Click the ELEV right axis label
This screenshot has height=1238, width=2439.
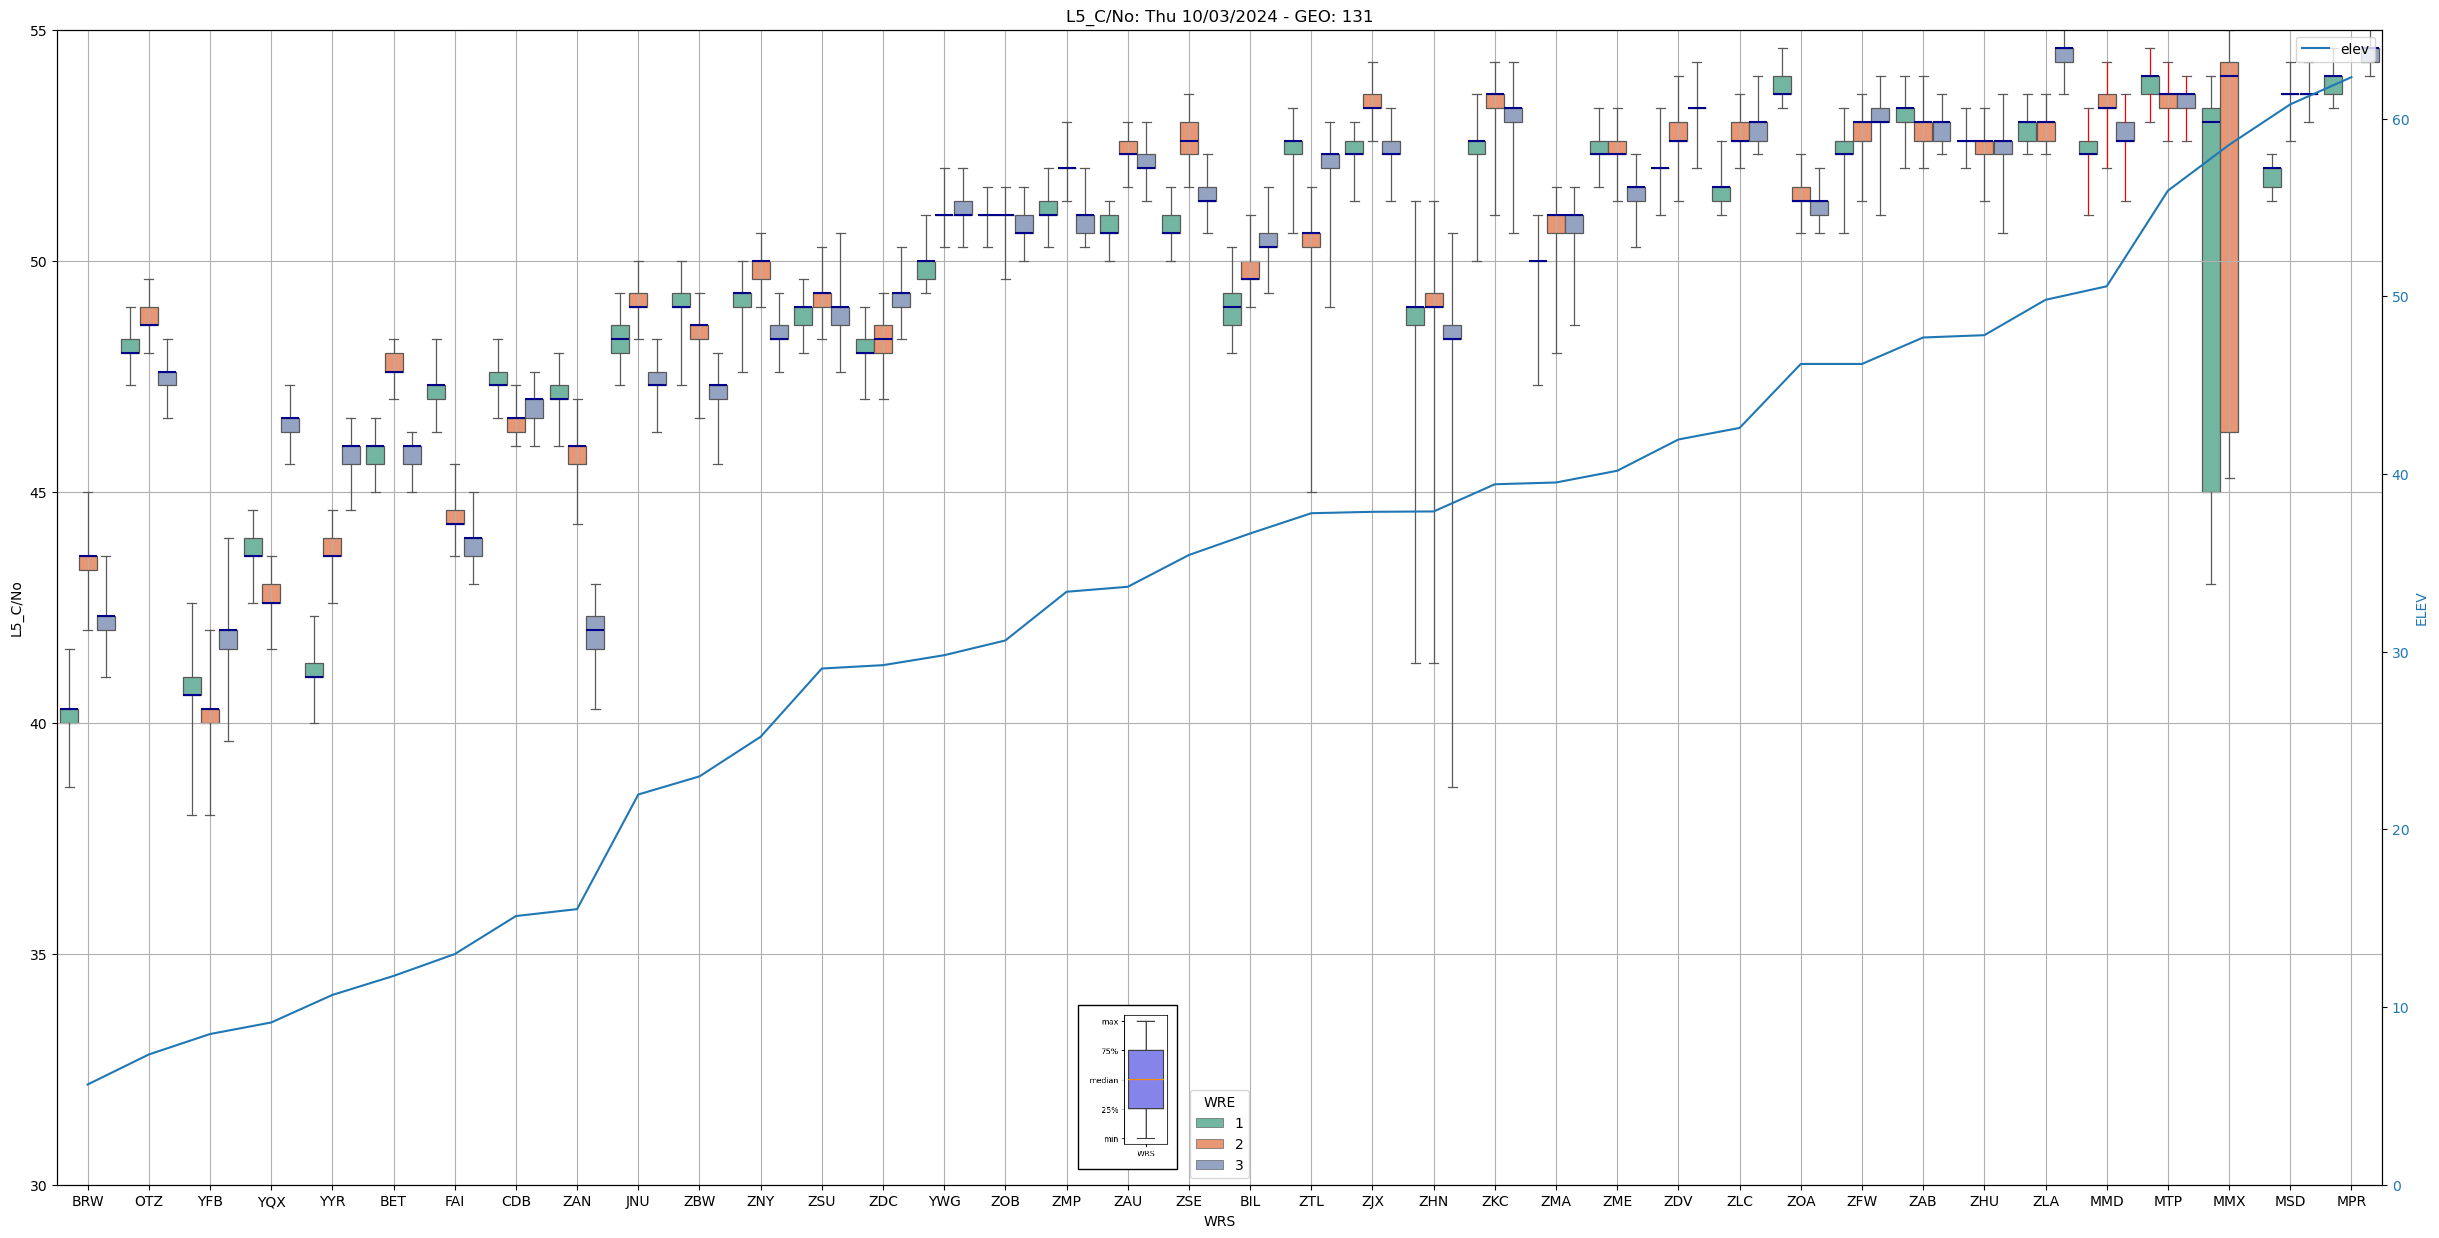pos(2421,609)
